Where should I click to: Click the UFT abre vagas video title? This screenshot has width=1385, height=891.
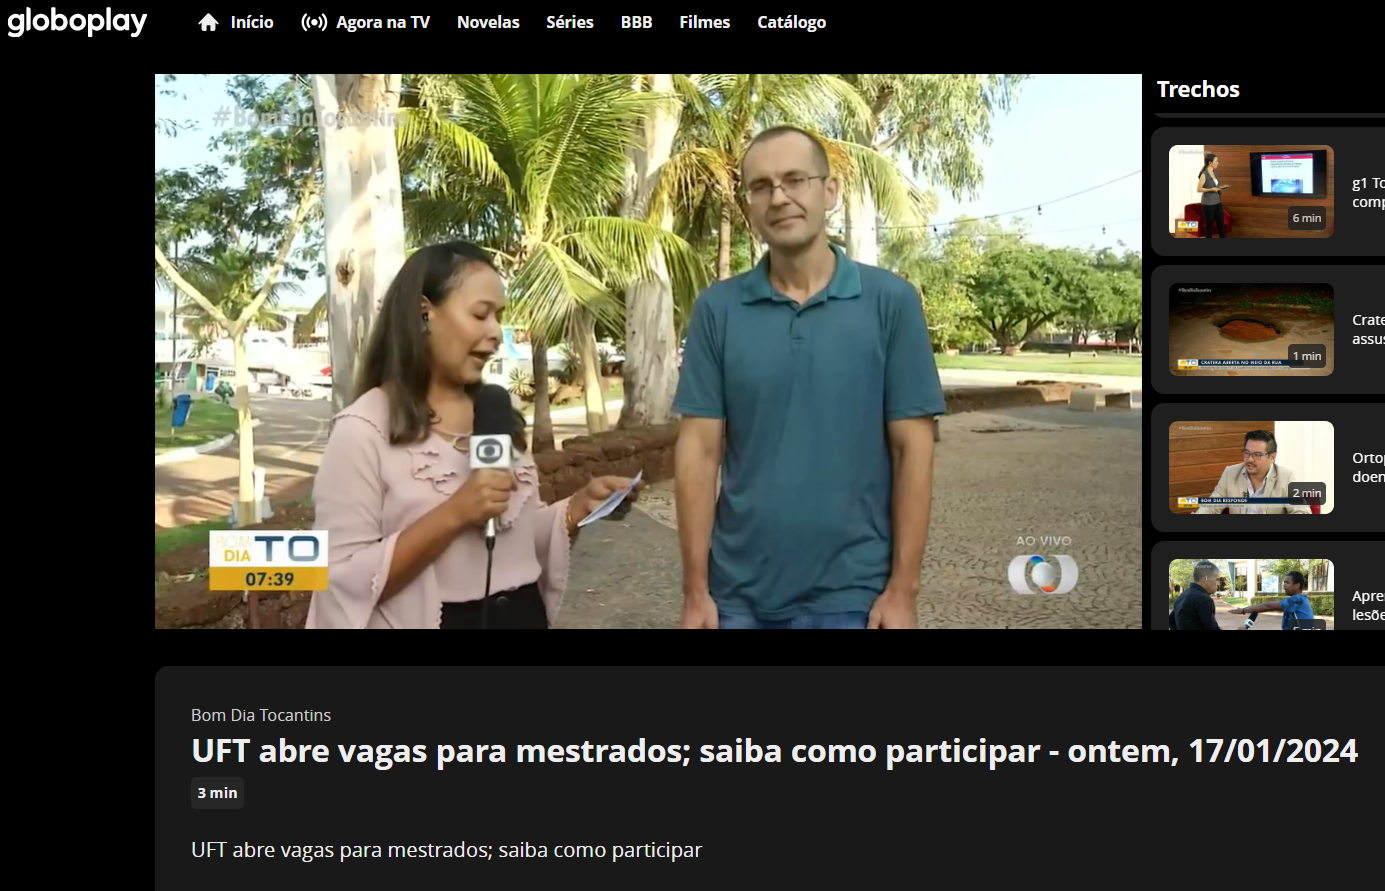point(775,751)
